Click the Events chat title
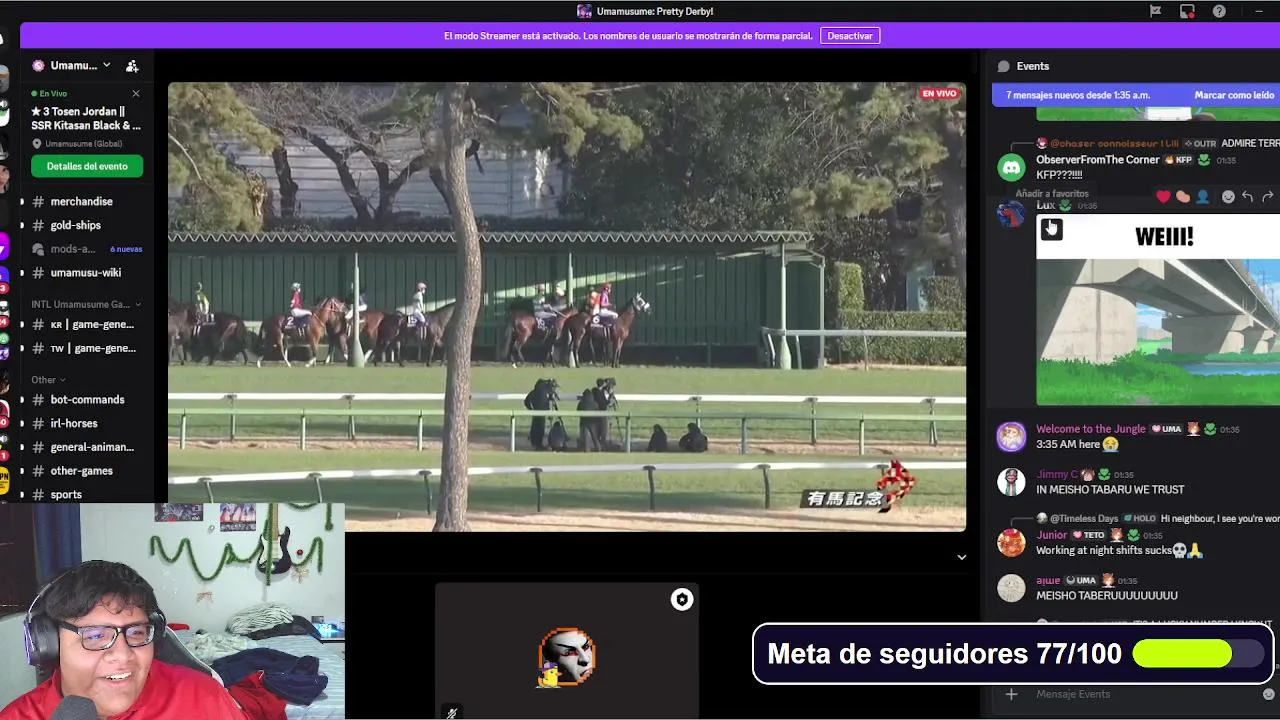This screenshot has height=720, width=1280. tap(1033, 66)
